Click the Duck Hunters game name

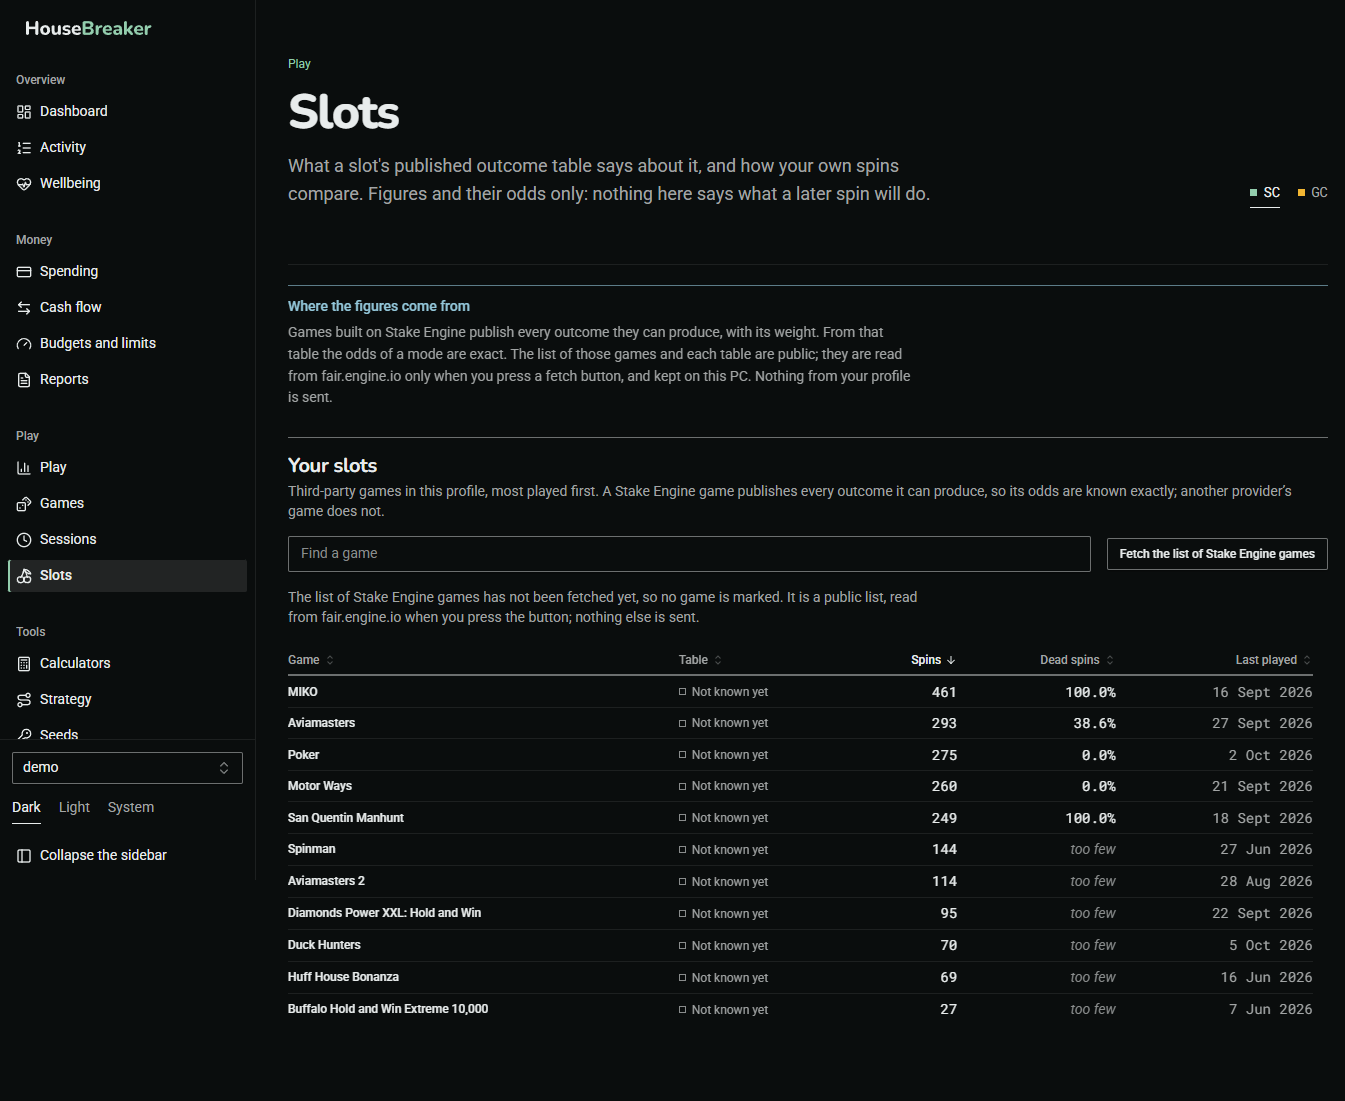(324, 945)
